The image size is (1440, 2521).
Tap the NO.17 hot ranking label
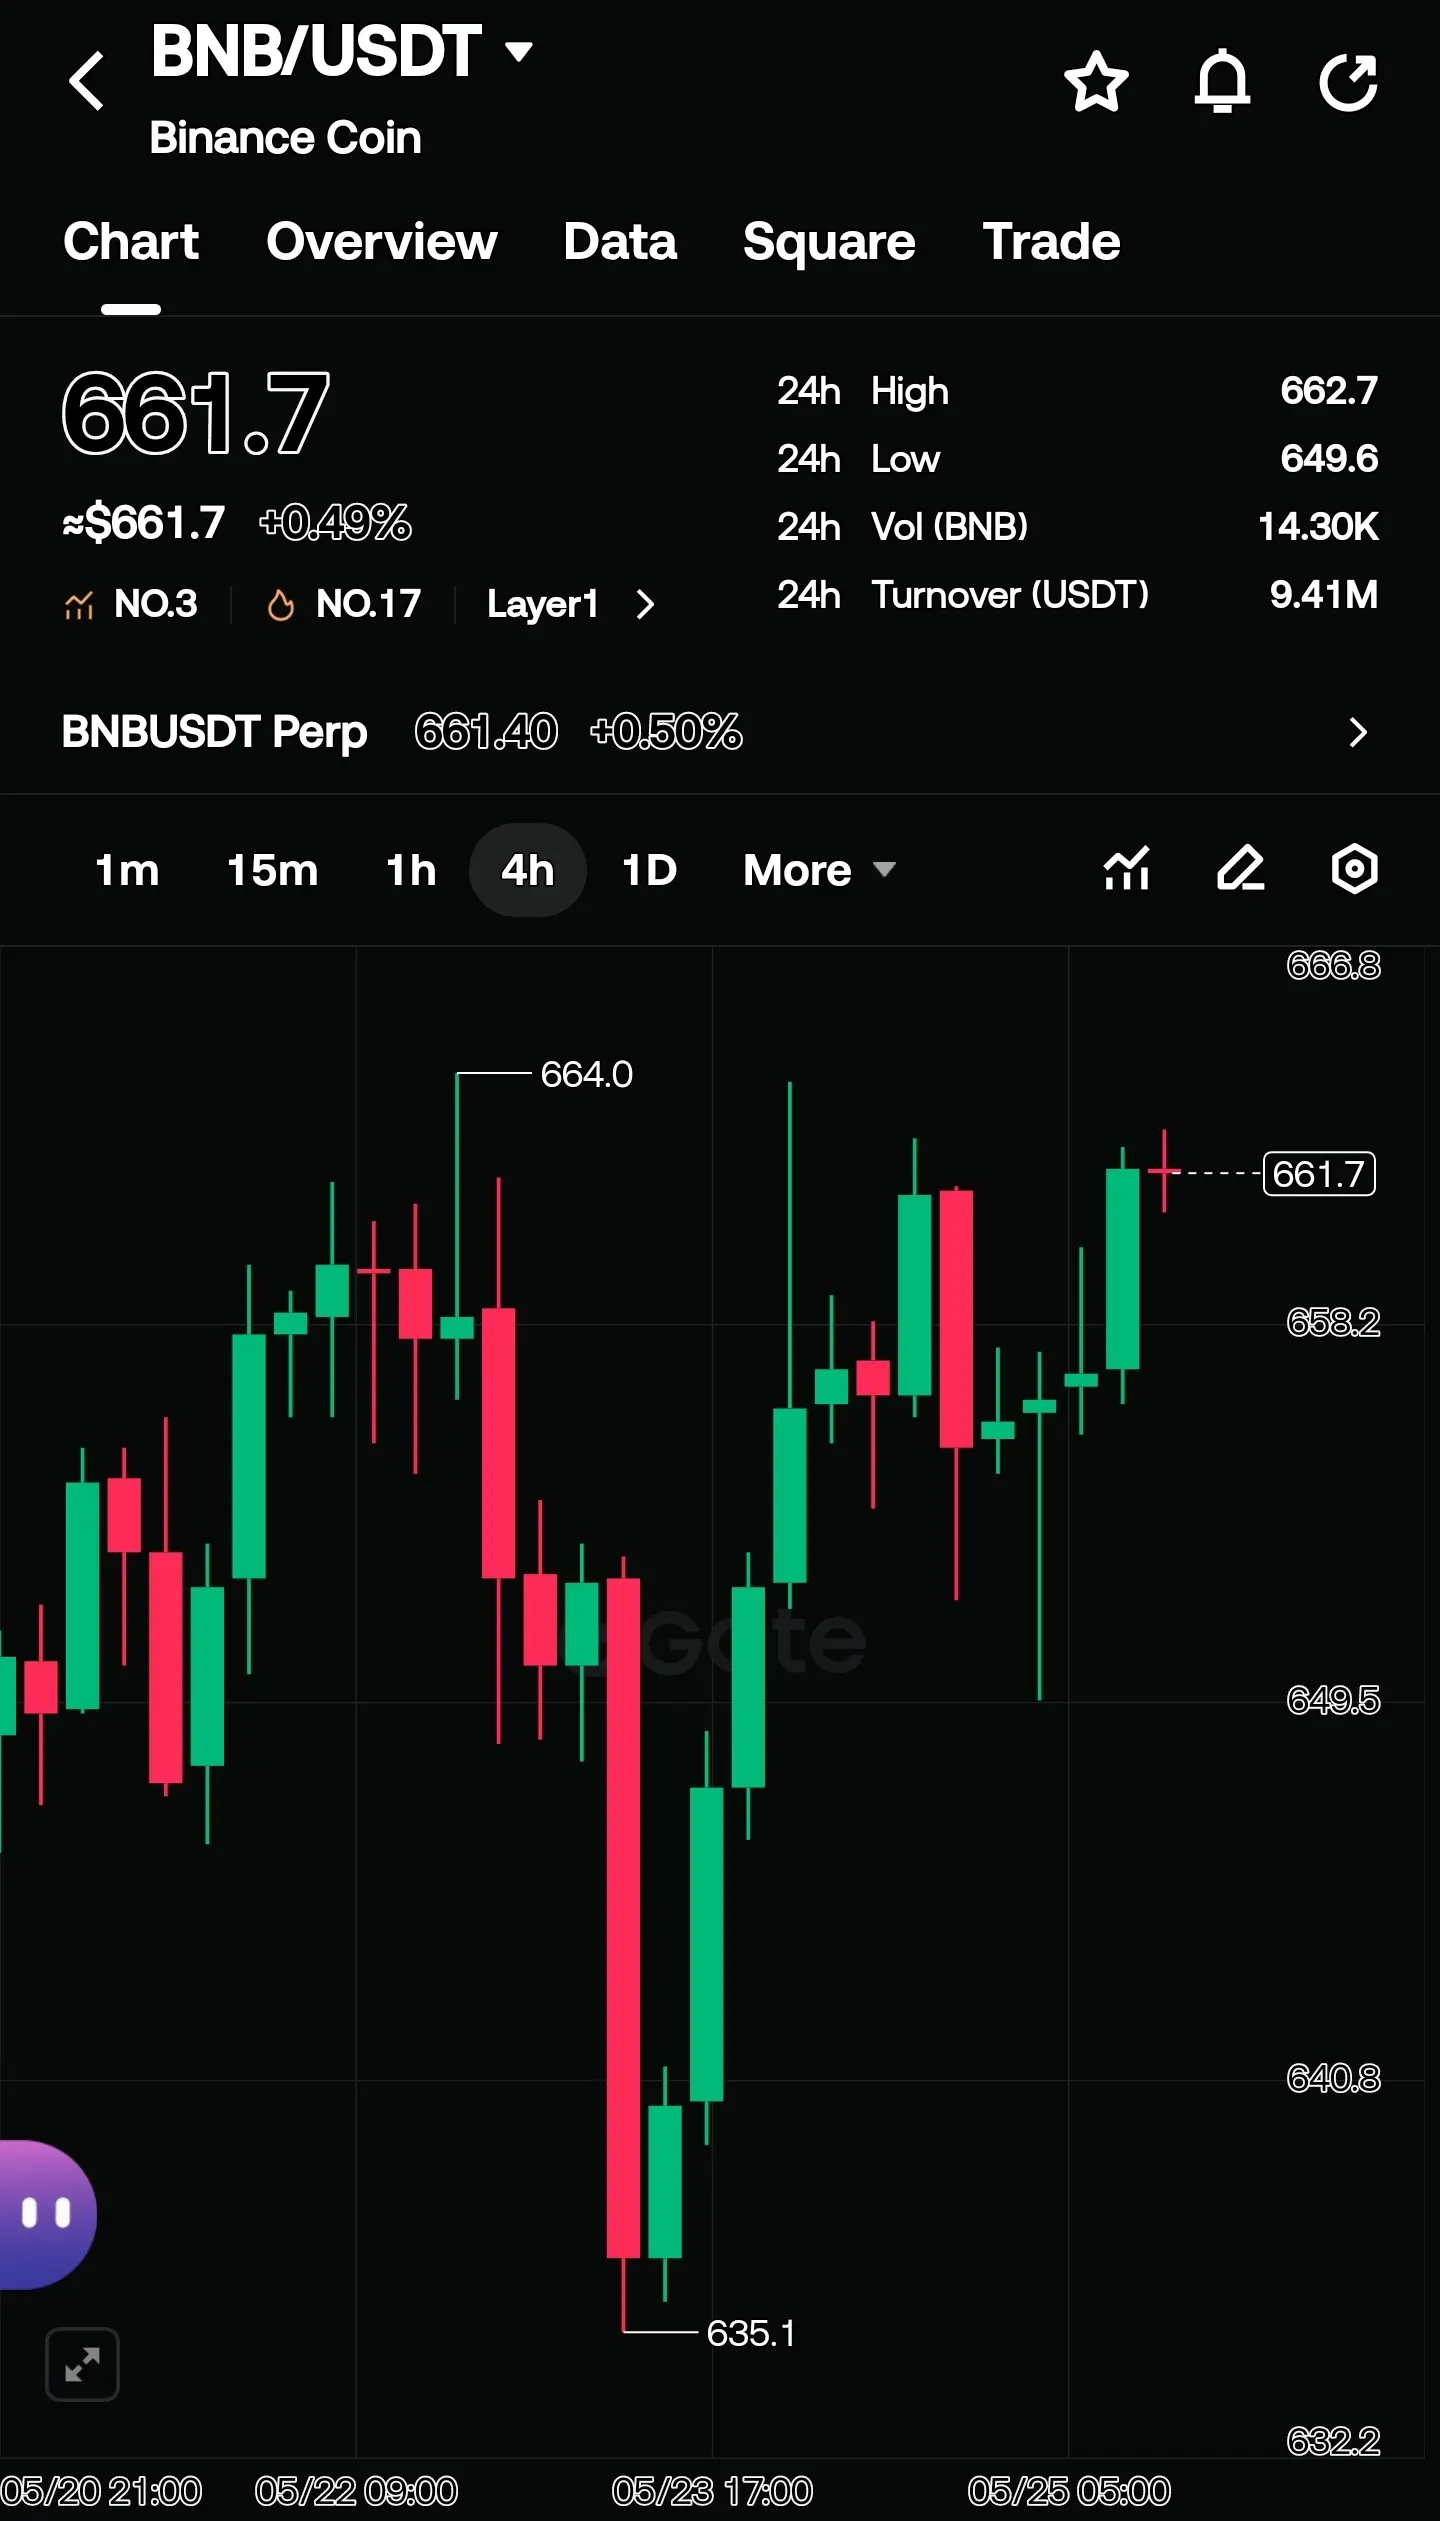368,604
